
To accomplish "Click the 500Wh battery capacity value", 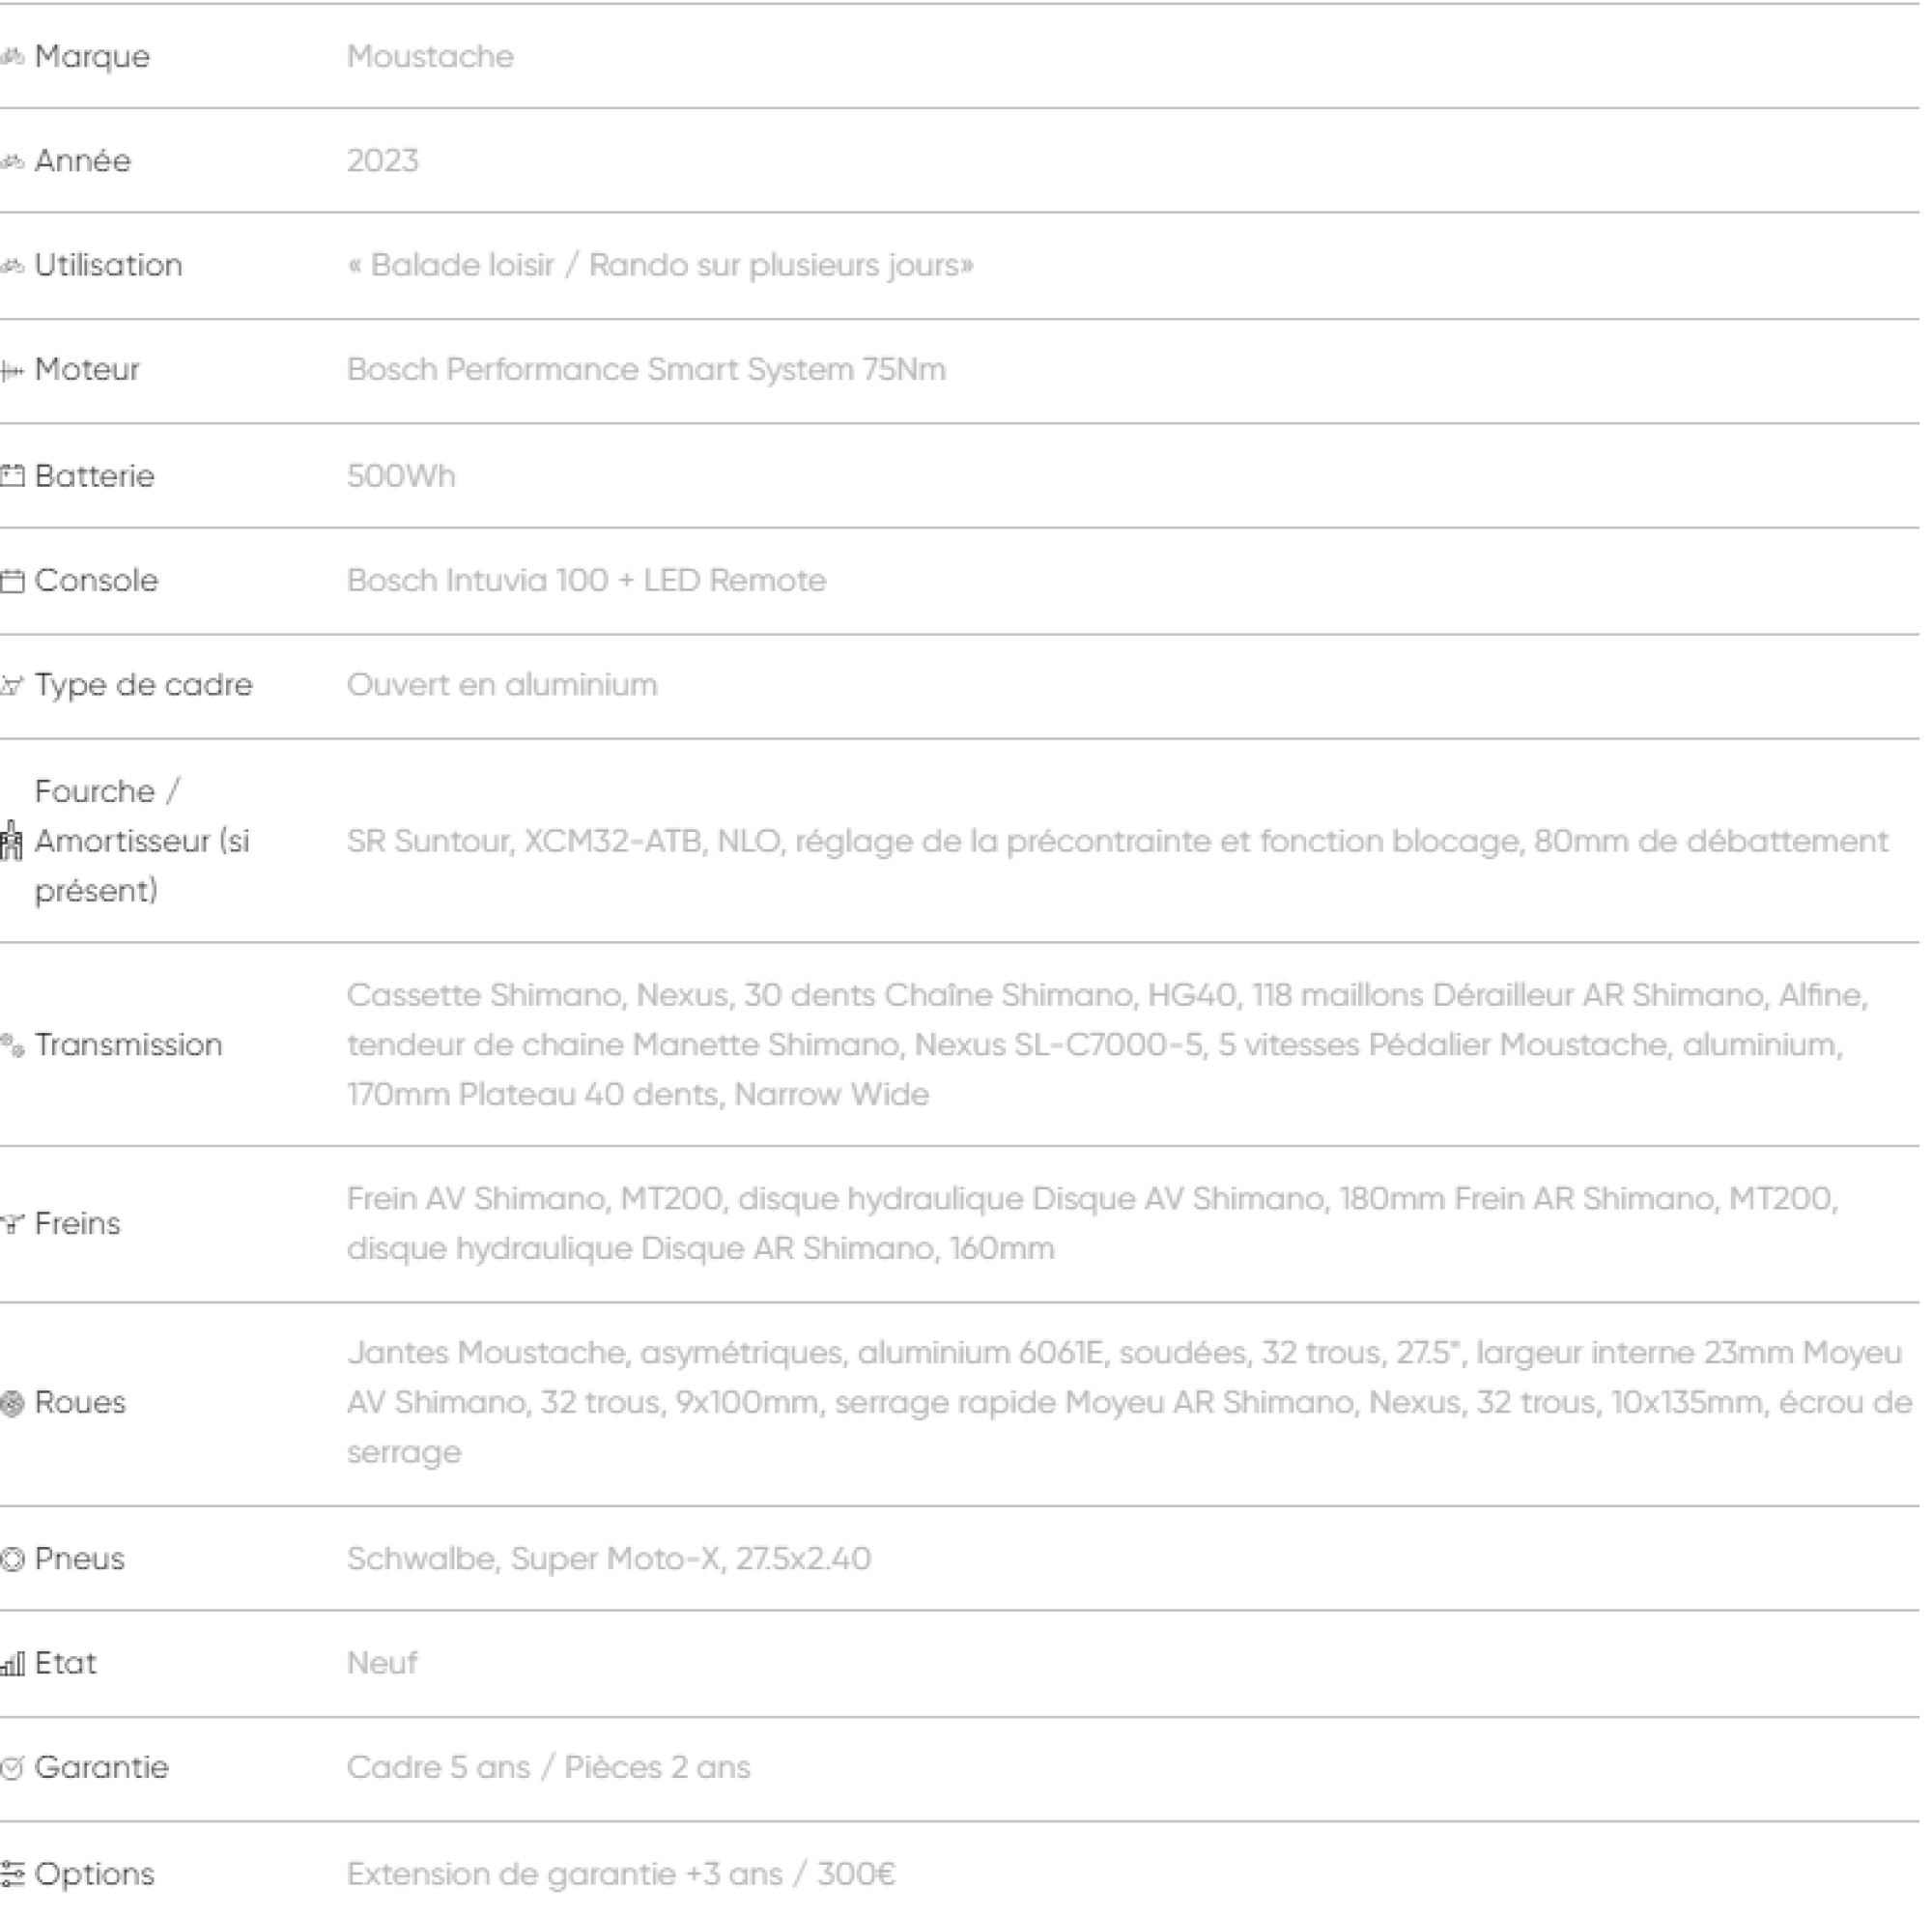I will [402, 477].
